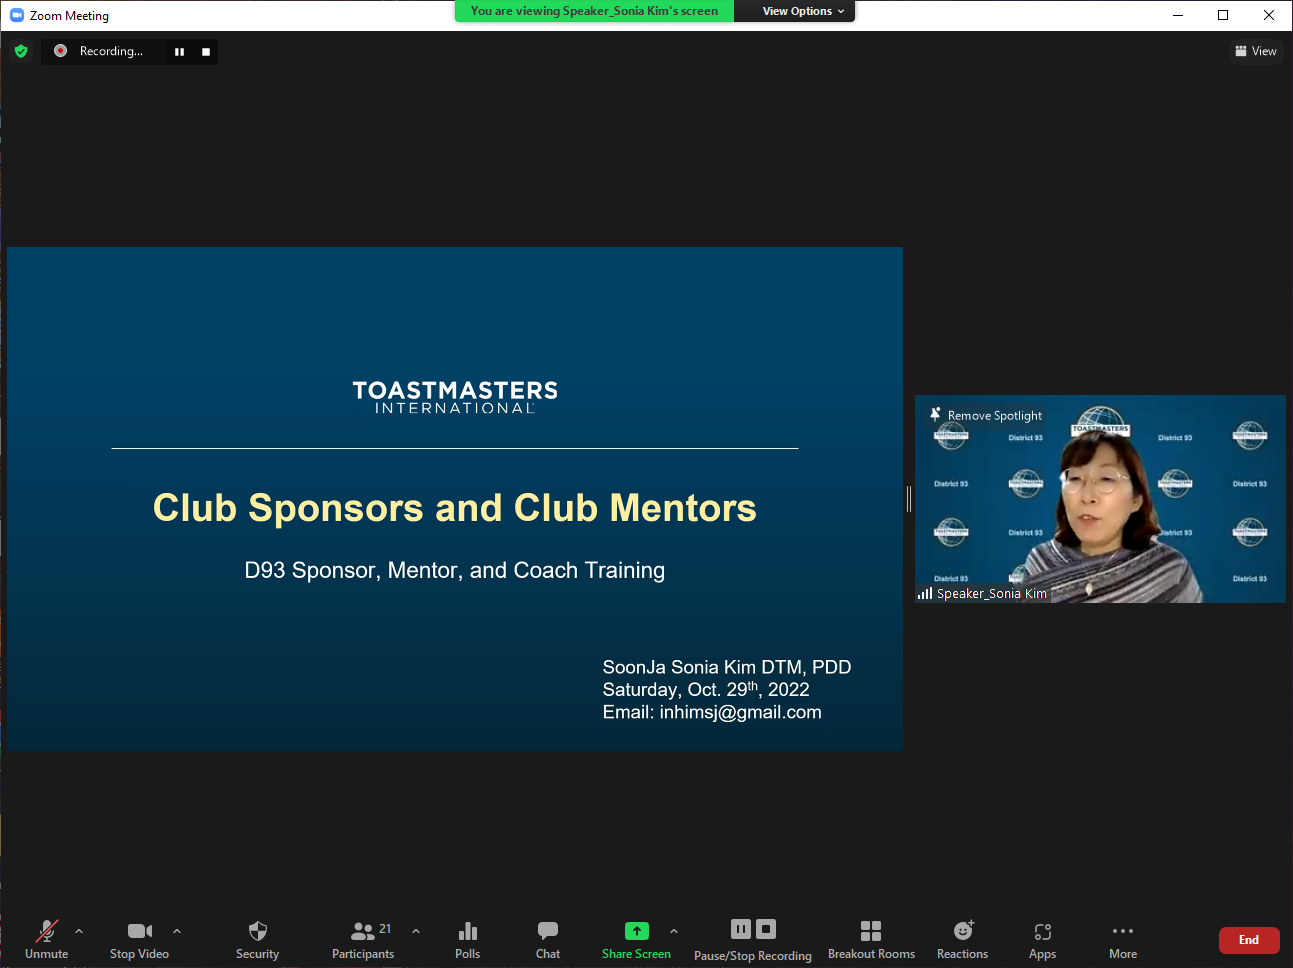Viewport: 1293px width, 968px height.
Task: Click email inhimsj@gmail.com on slide
Action: click(740, 712)
